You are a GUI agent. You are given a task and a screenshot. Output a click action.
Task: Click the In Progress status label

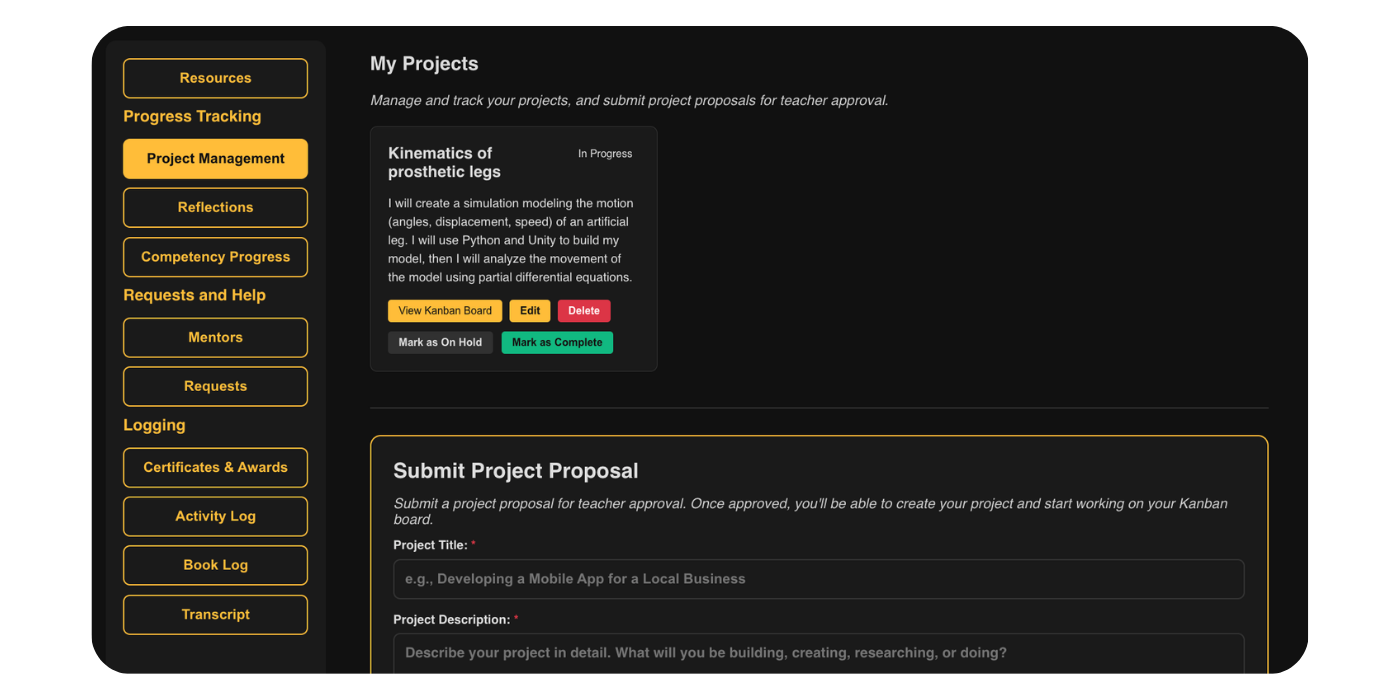(604, 153)
